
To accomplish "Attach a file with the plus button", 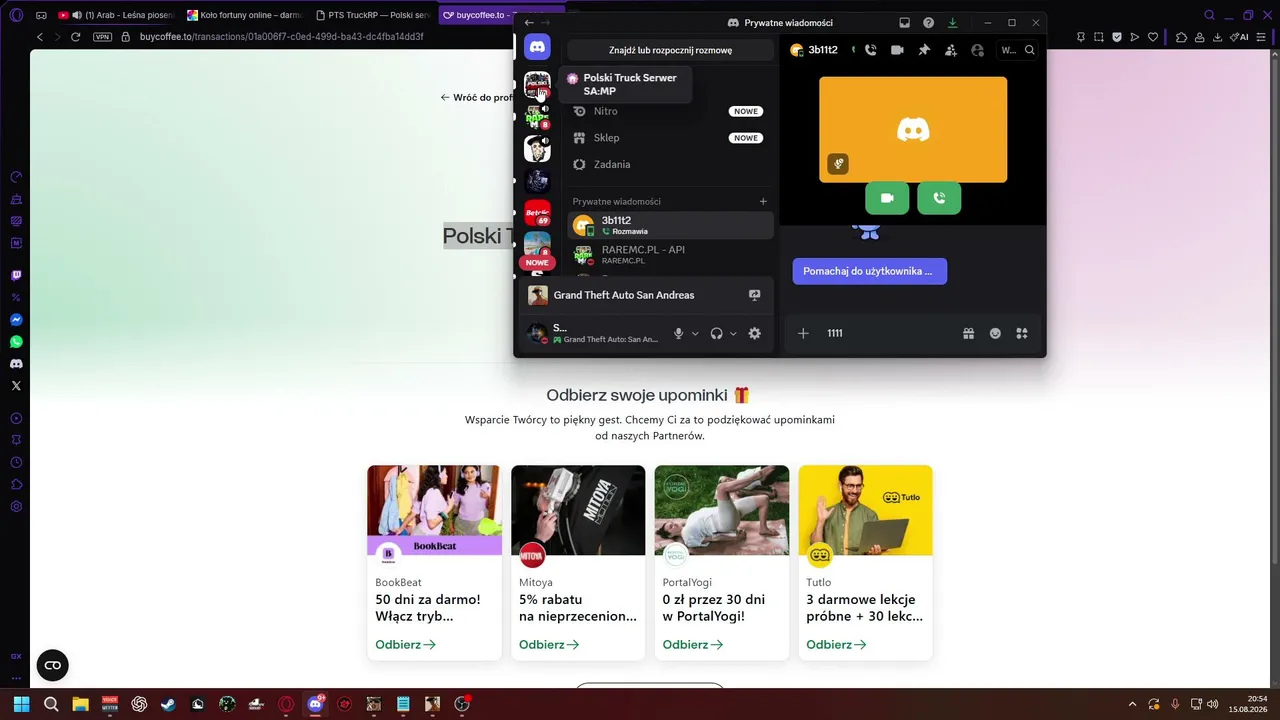I will coord(803,334).
